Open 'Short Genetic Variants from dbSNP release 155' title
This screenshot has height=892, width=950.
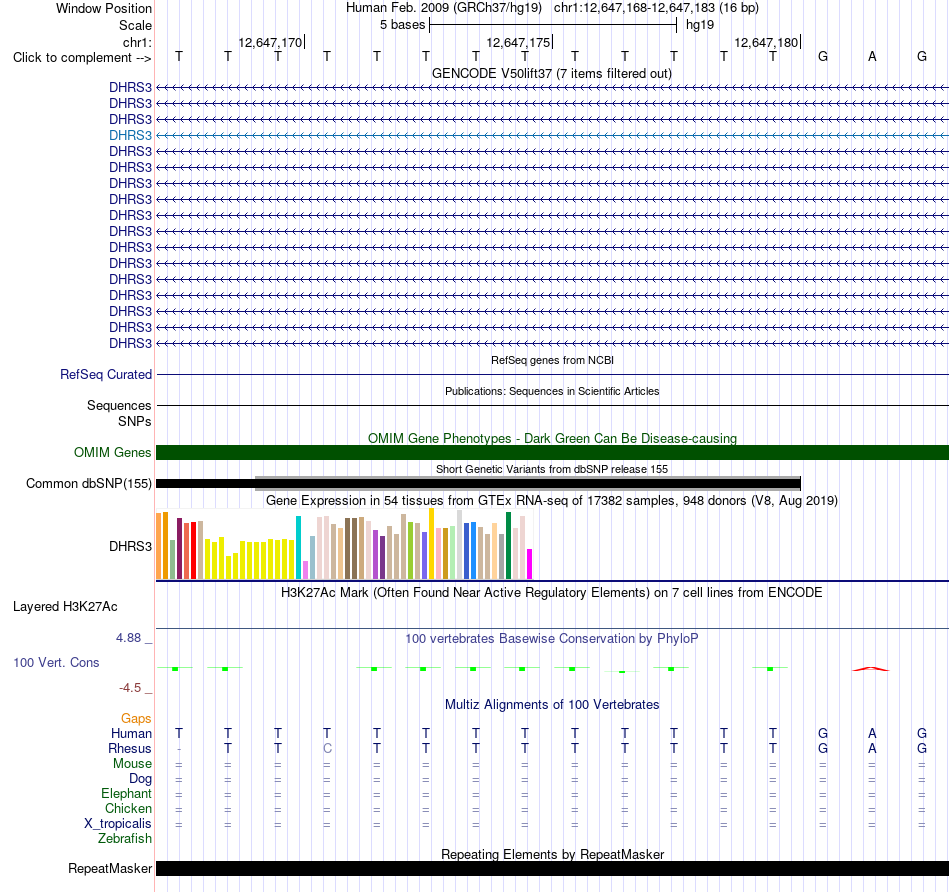pyautogui.click(x=552, y=469)
